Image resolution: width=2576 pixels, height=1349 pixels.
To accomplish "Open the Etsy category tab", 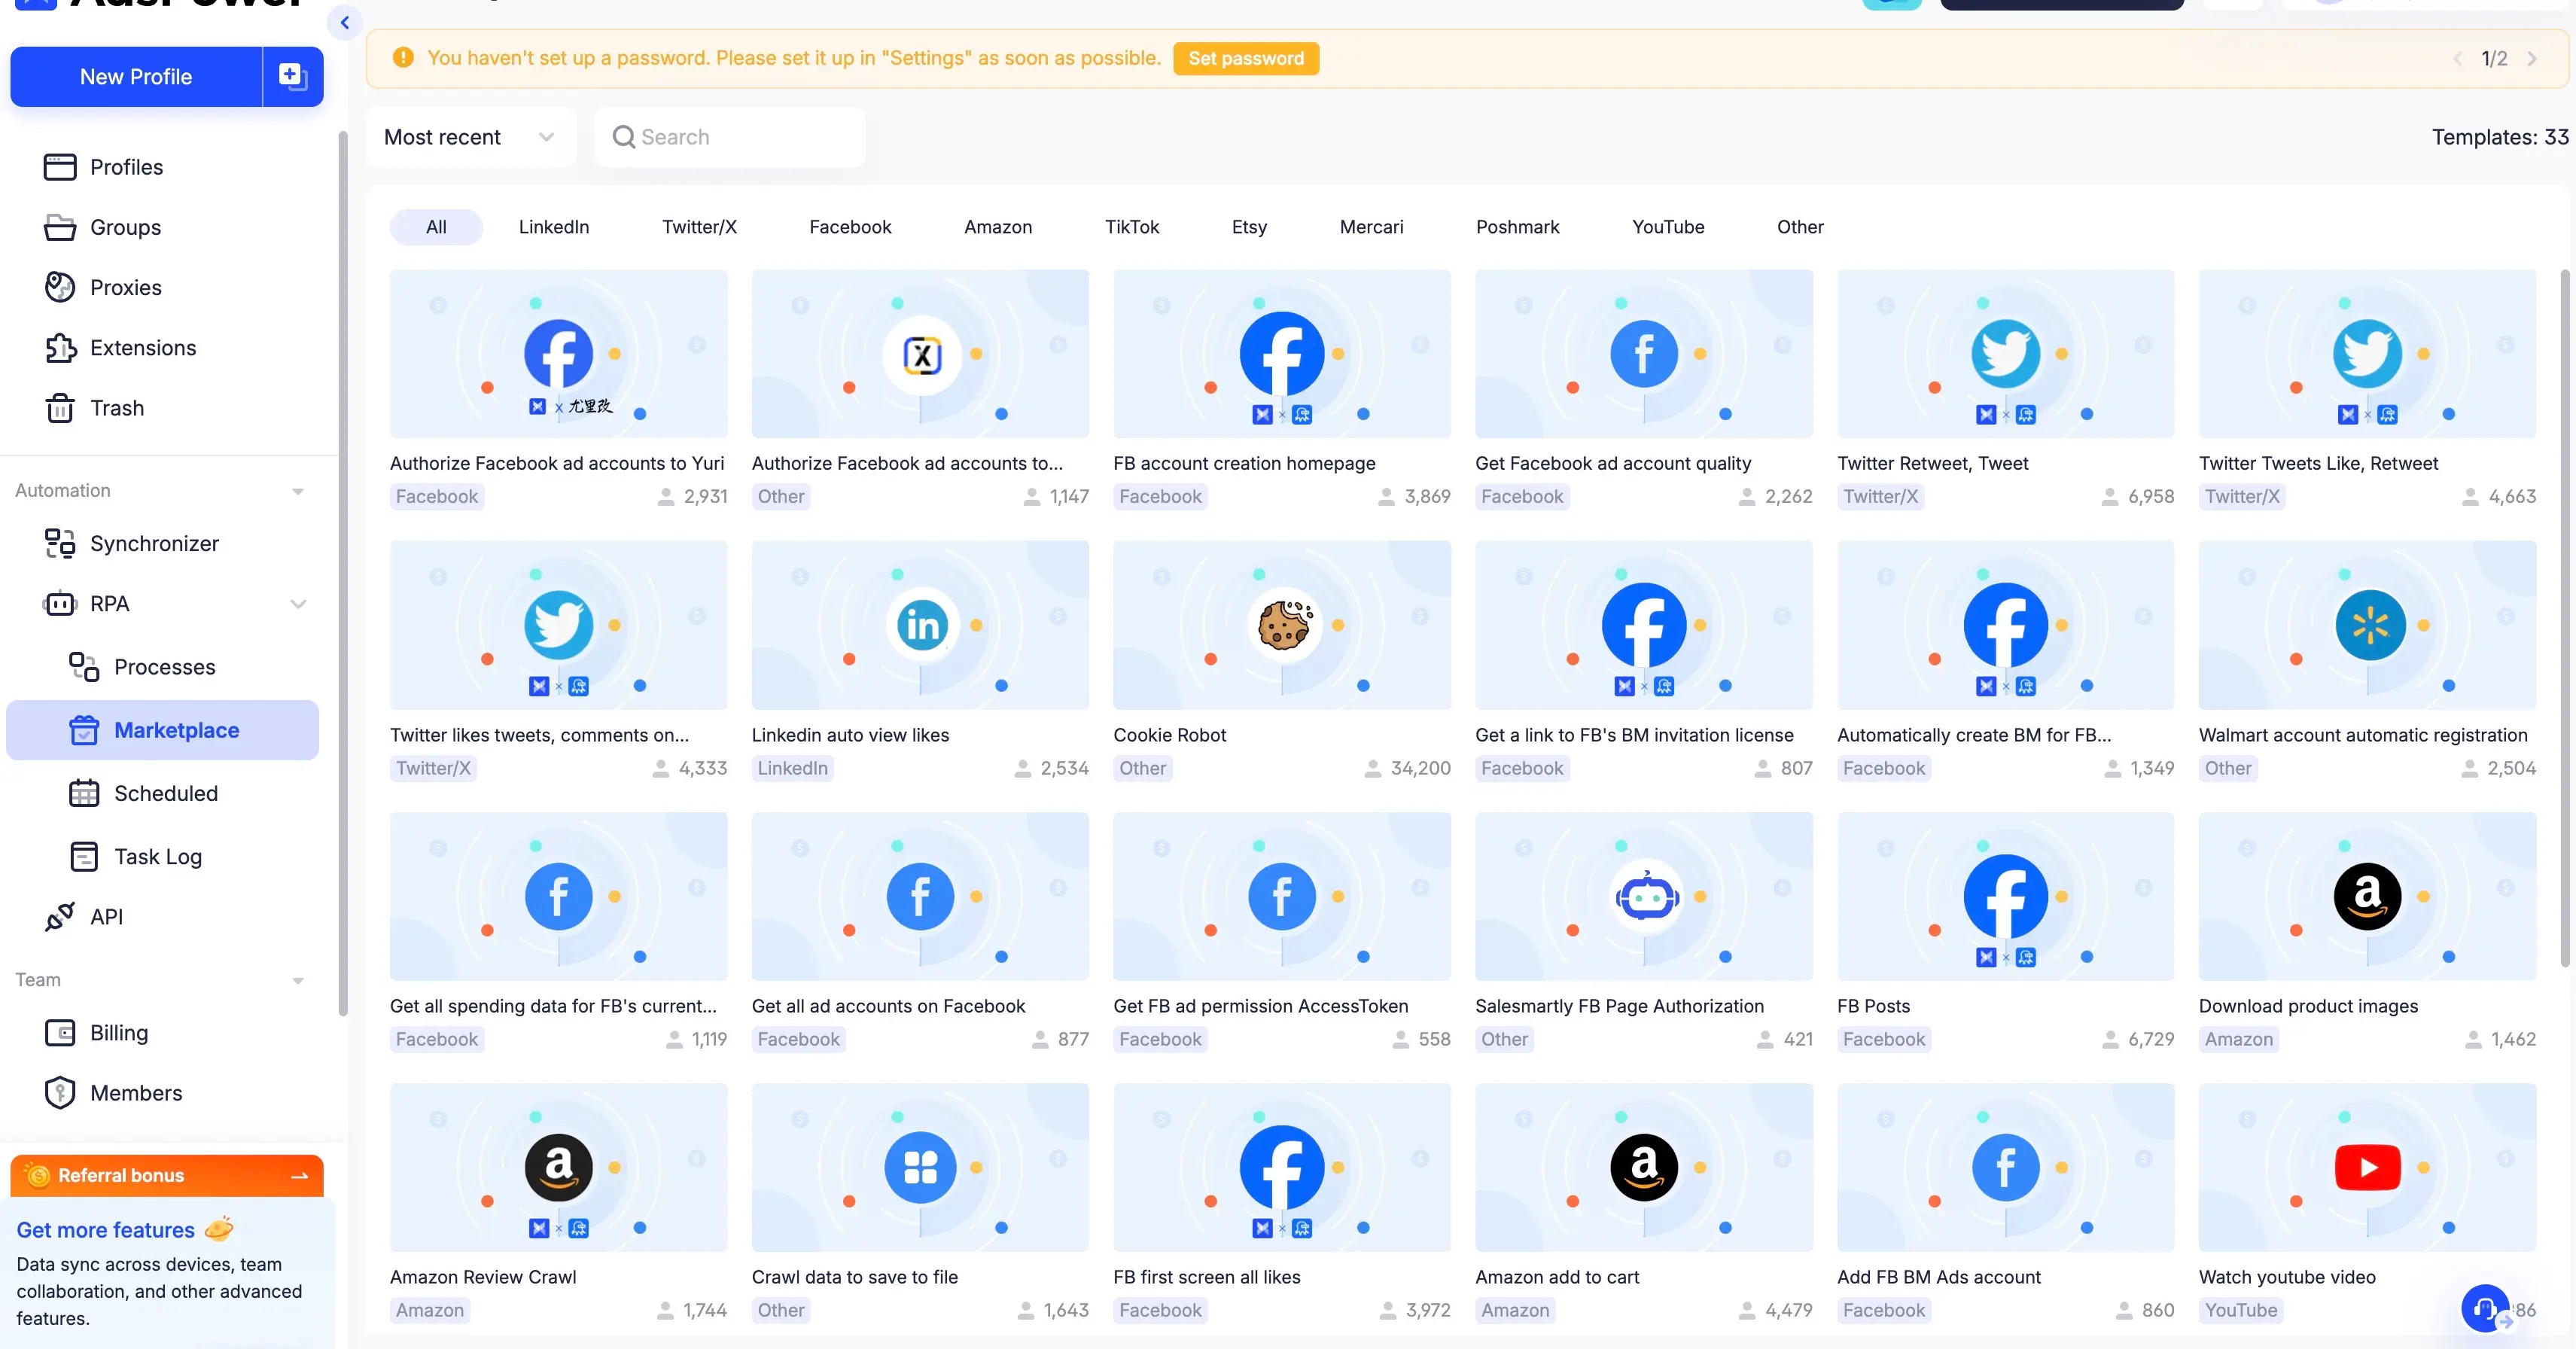I will pos(1249,227).
